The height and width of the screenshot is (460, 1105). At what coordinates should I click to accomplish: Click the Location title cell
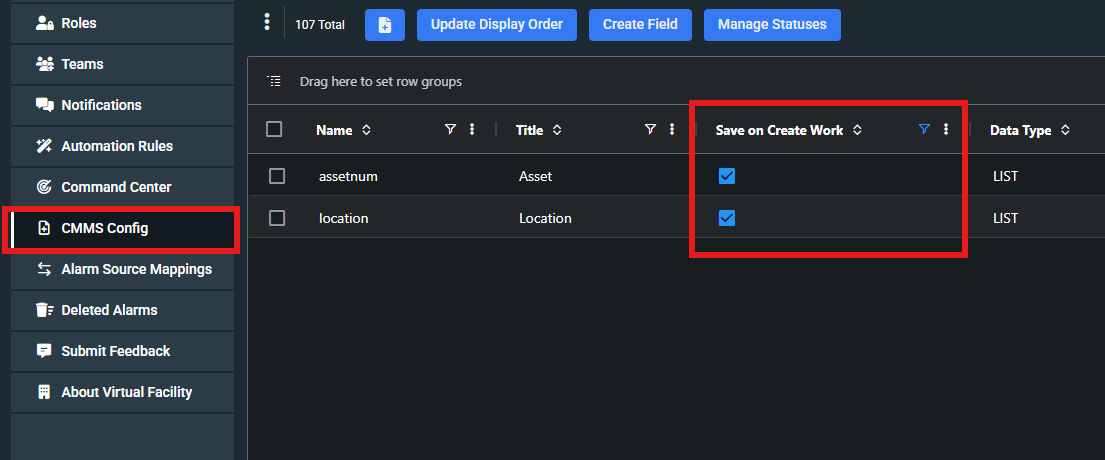pos(545,218)
